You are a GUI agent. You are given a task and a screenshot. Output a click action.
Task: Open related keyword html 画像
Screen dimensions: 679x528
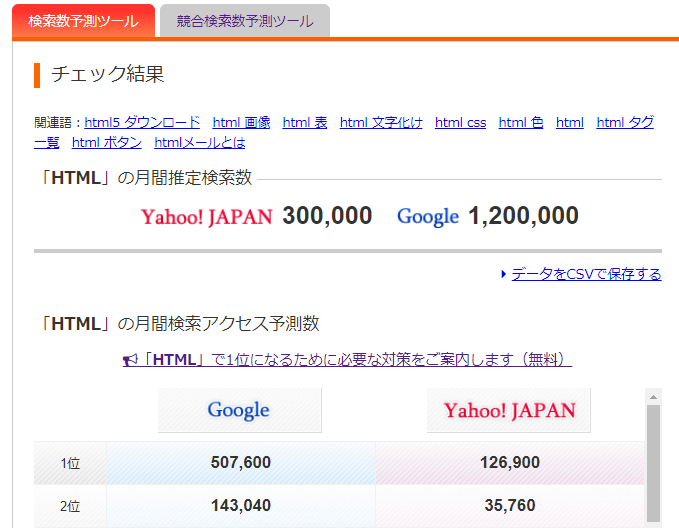(241, 123)
